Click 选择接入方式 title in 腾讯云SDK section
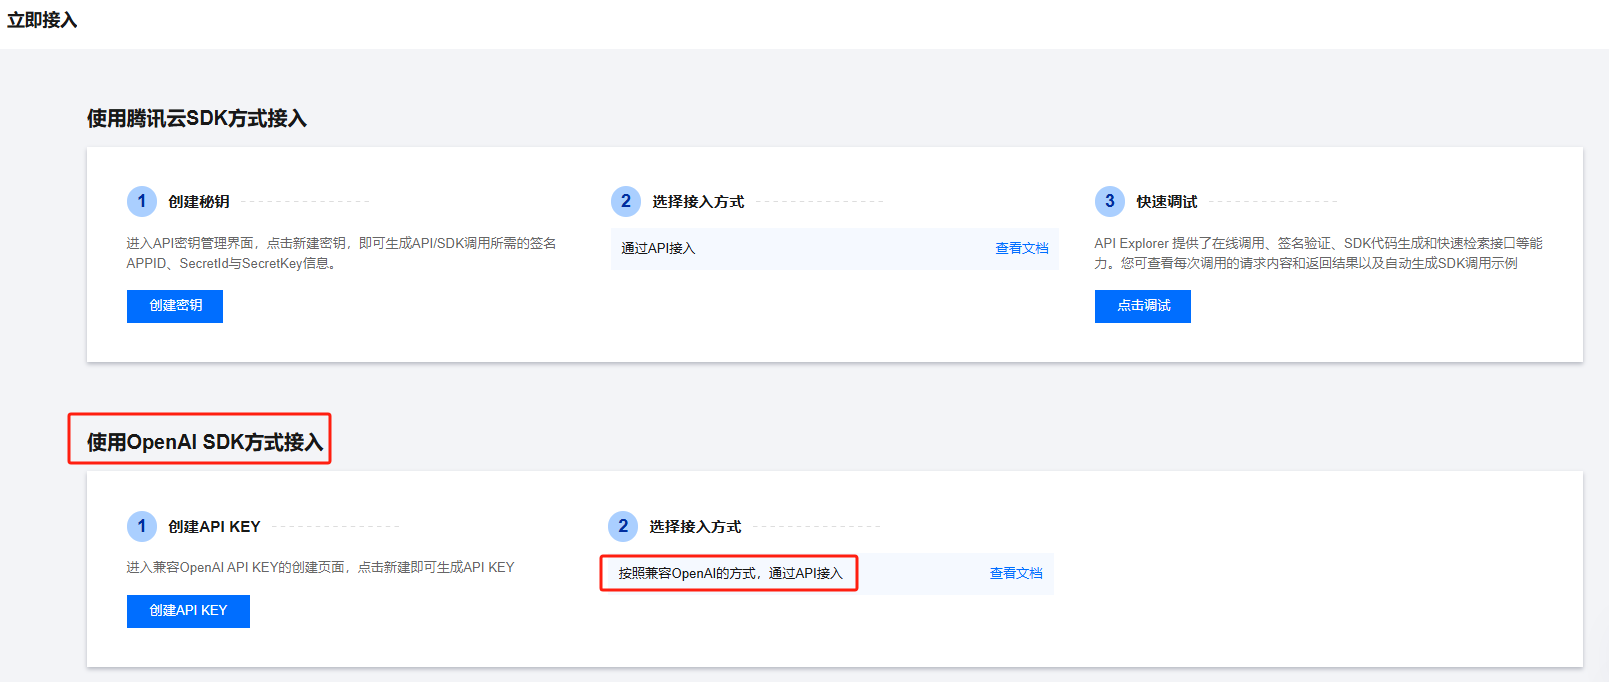This screenshot has width=1609, height=682. (698, 201)
